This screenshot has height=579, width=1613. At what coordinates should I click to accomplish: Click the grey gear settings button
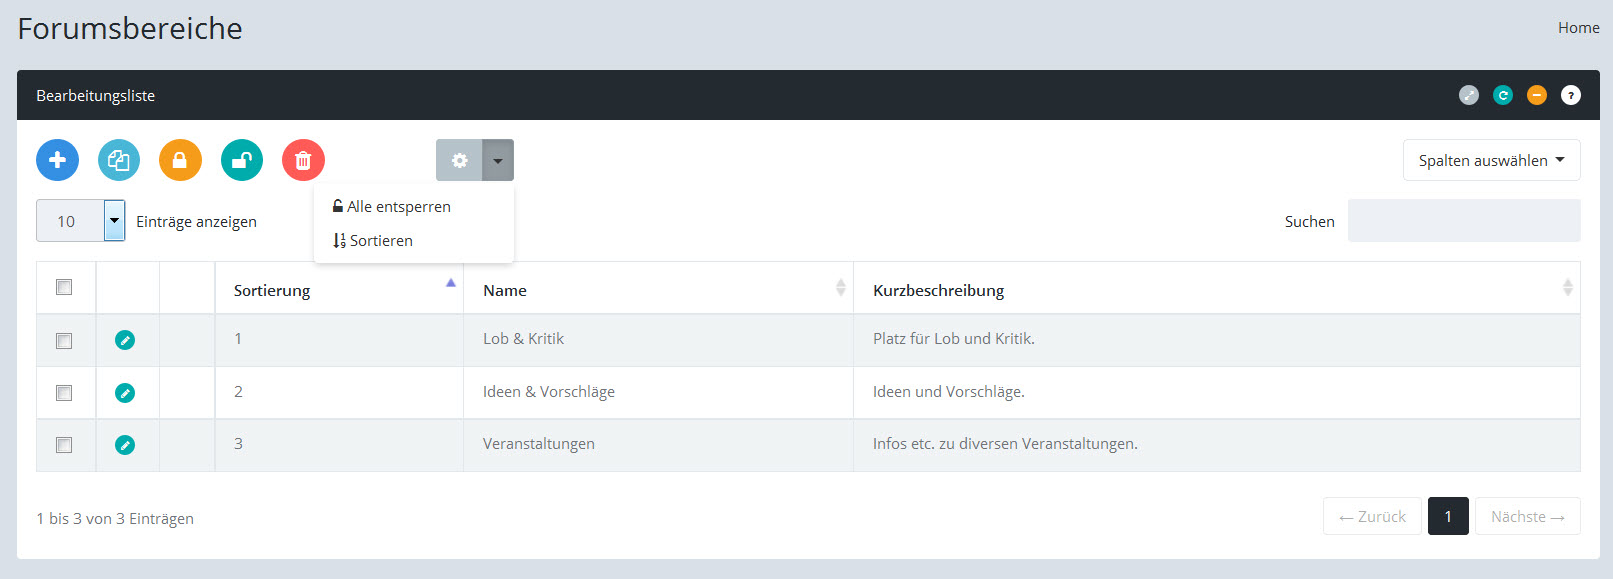(459, 160)
